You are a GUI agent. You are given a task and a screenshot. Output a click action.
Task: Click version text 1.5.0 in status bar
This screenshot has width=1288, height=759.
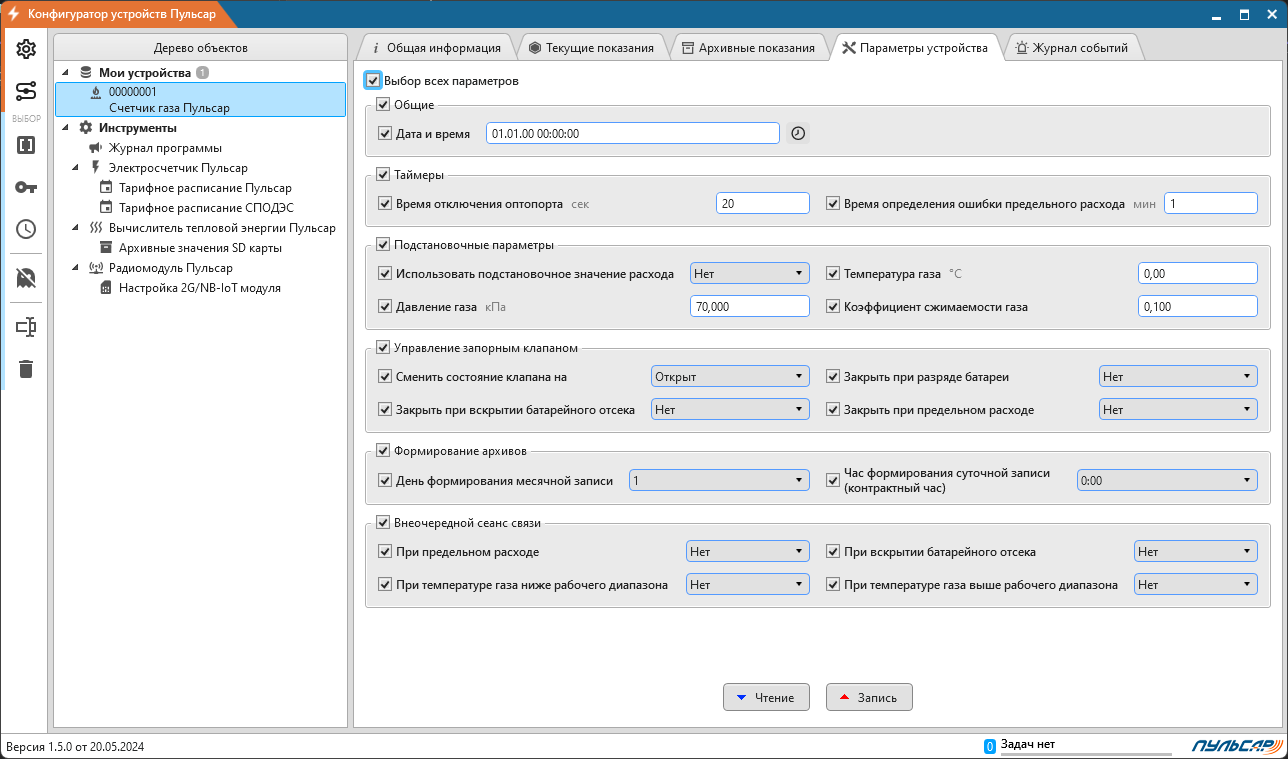[x=76, y=746]
